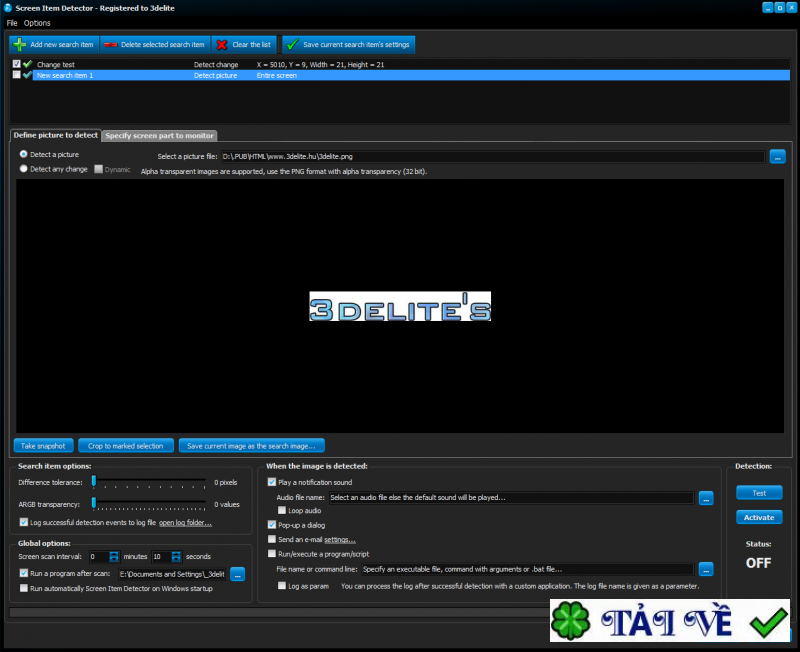Open log folder via its link
Screen dimensions: 800x652
pos(185,522)
